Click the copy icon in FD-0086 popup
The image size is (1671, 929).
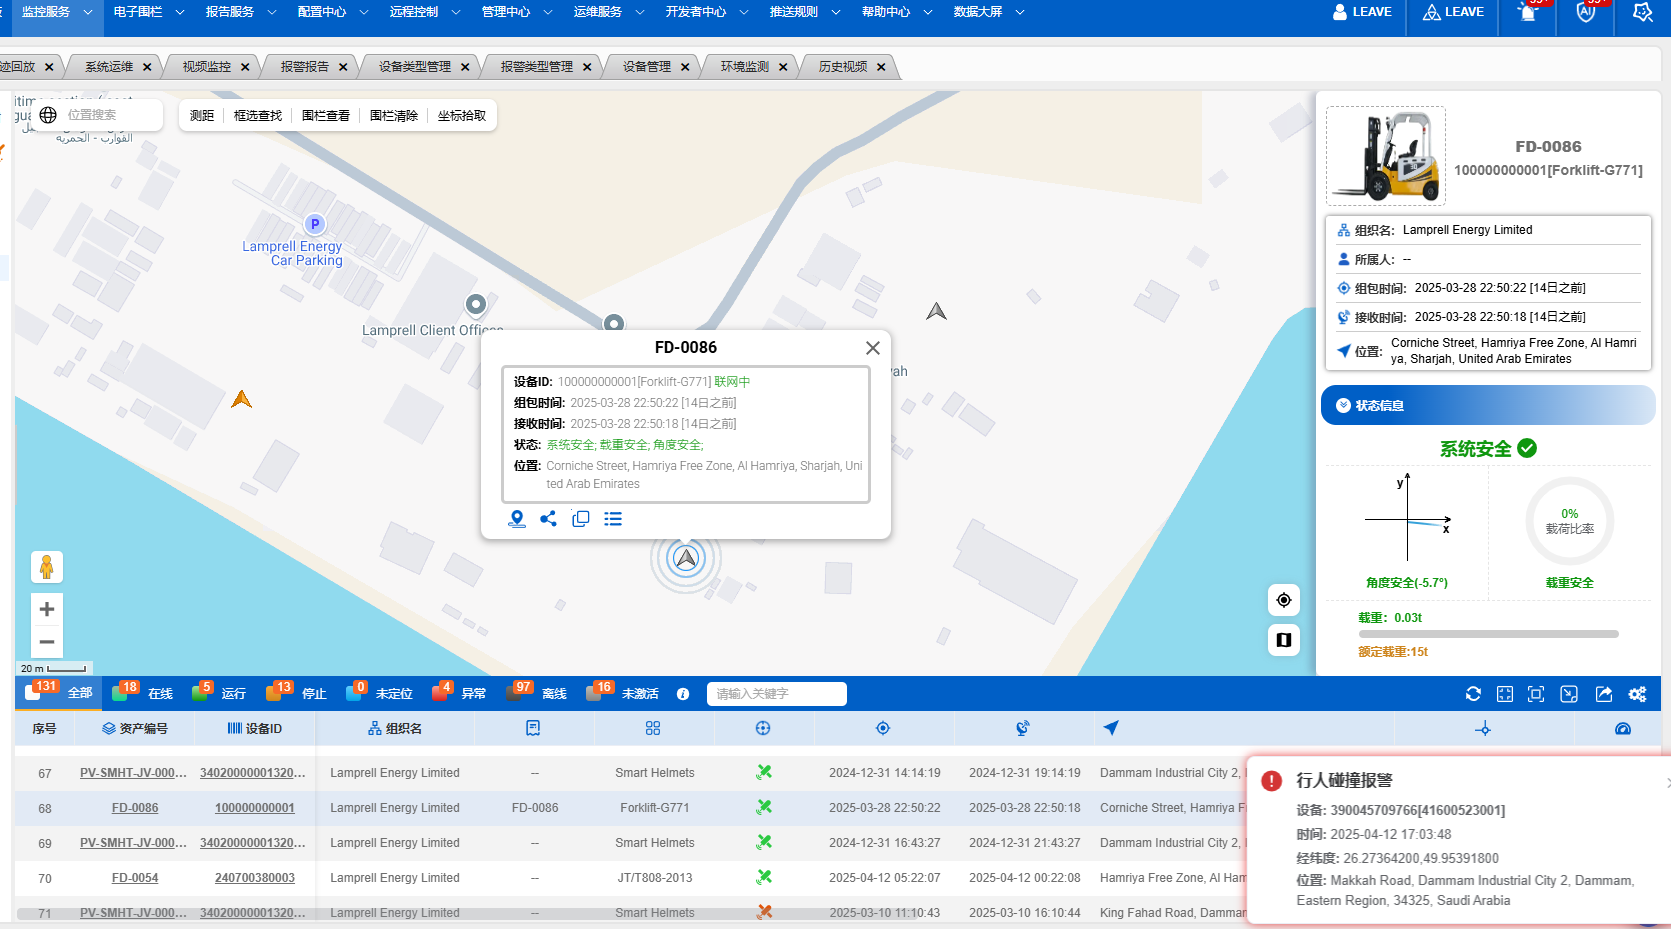(x=581, y=519)
